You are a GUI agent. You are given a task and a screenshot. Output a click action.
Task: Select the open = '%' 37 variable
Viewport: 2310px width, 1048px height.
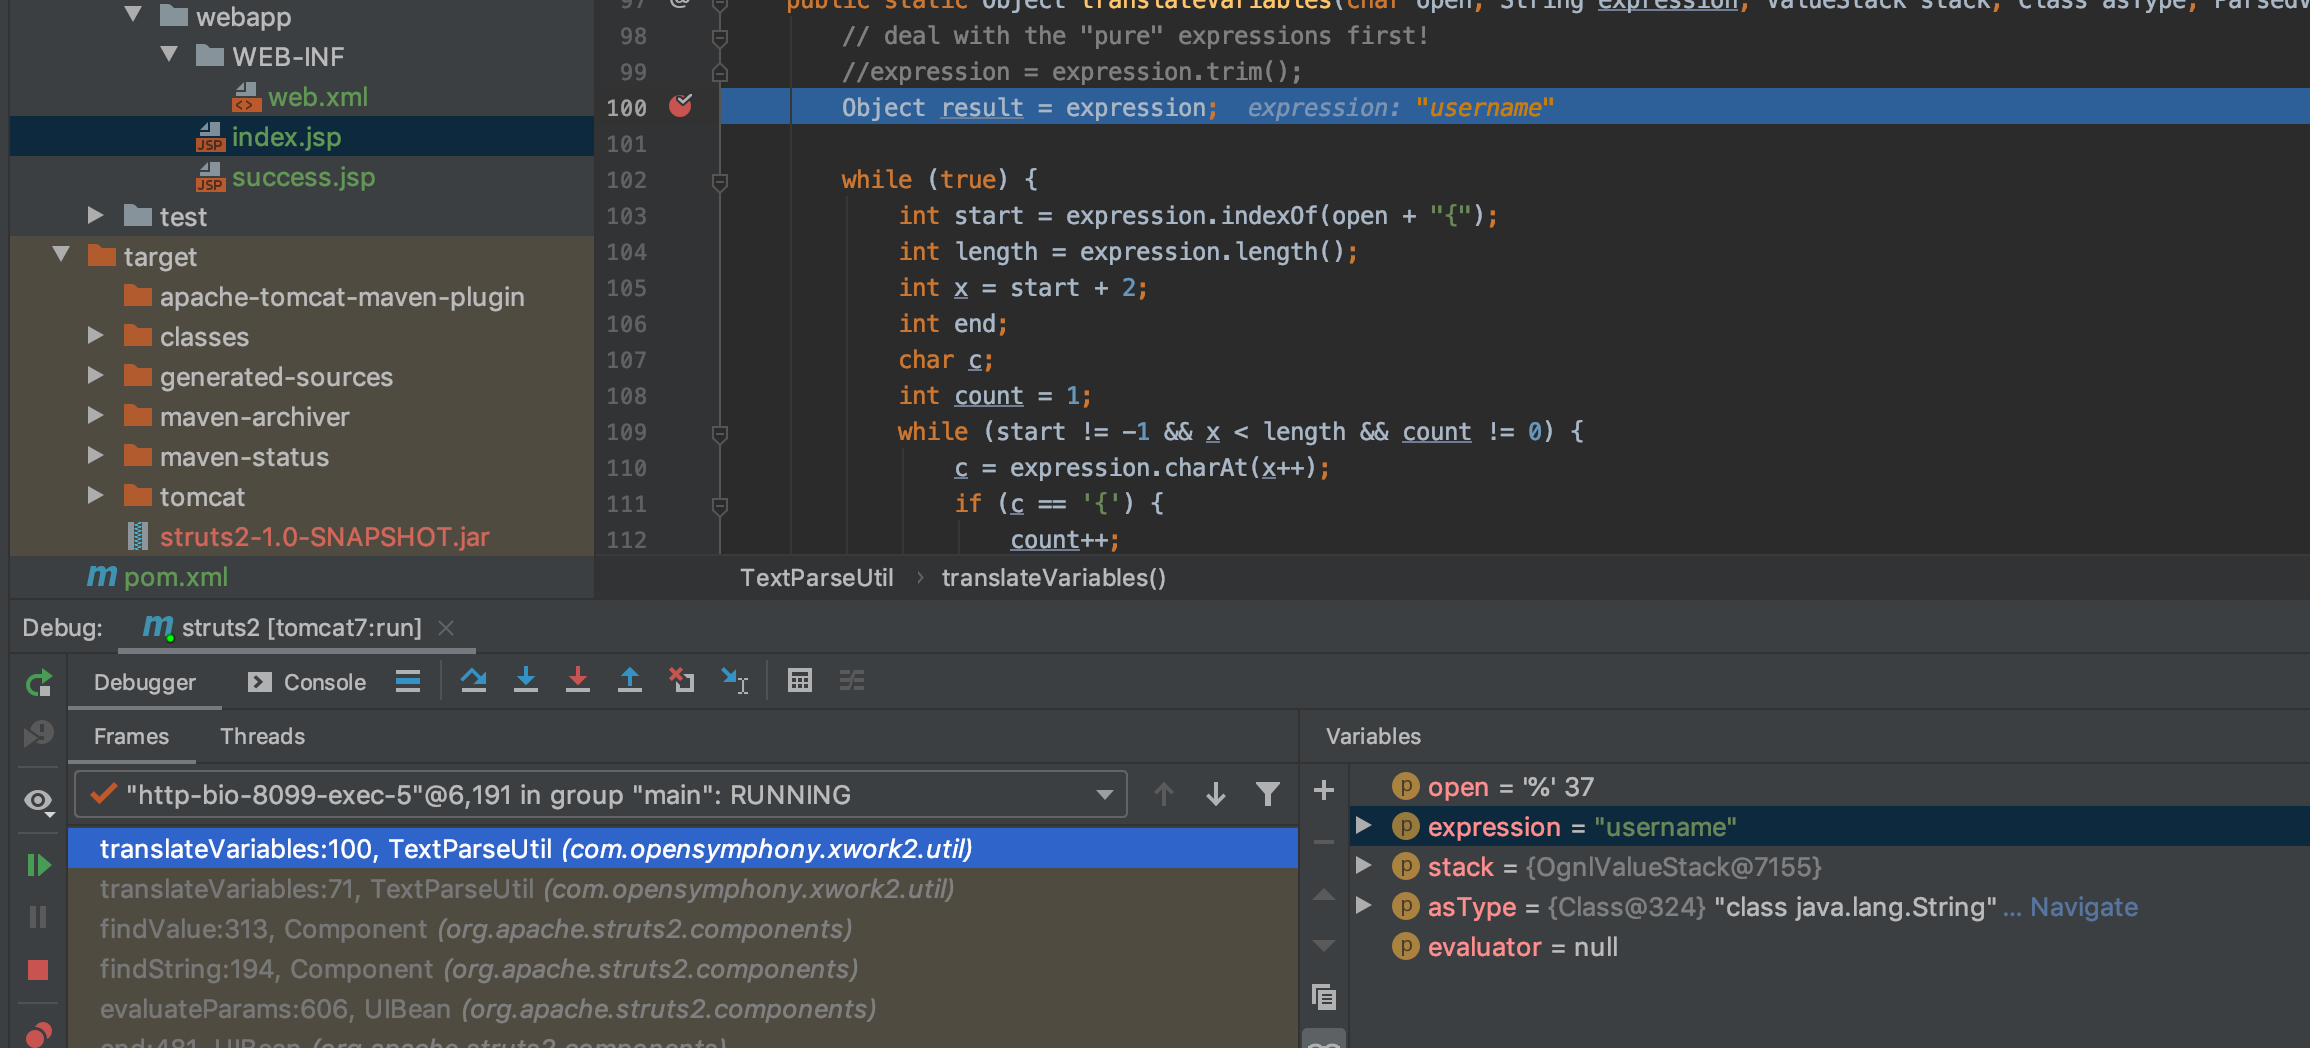(1493, 787)
